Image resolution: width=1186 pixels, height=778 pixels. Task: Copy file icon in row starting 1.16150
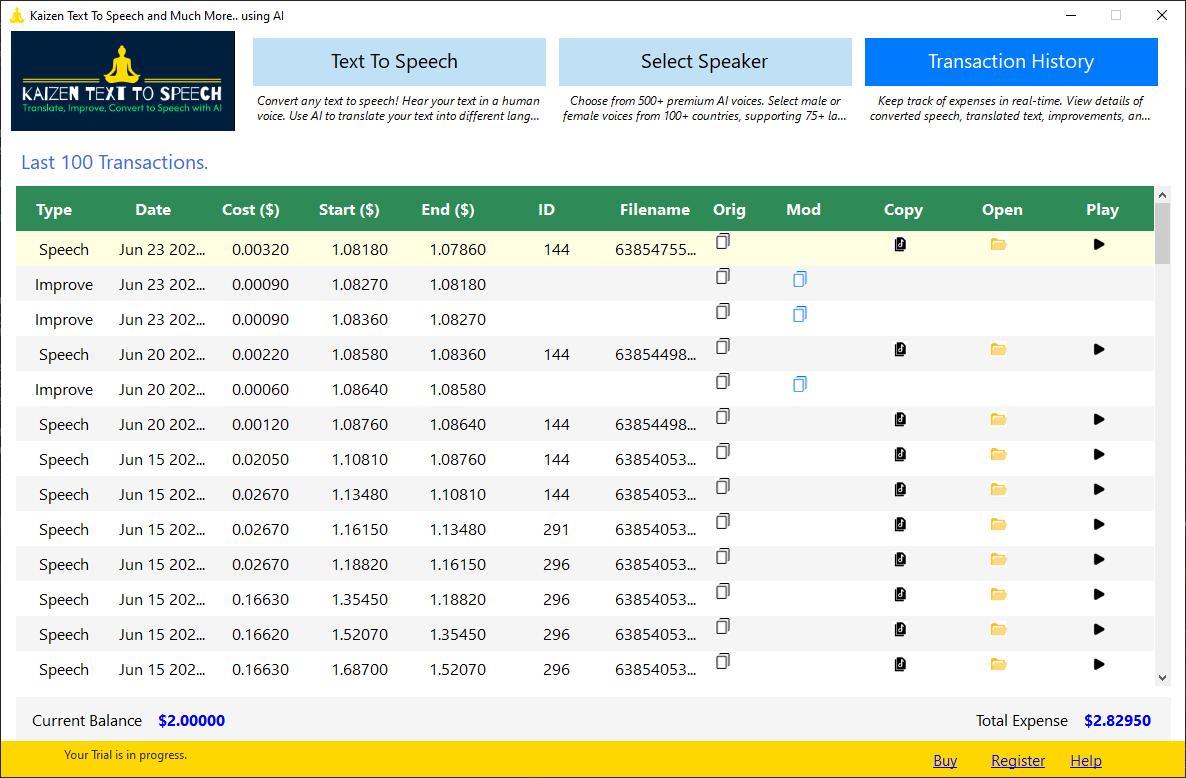900,524
